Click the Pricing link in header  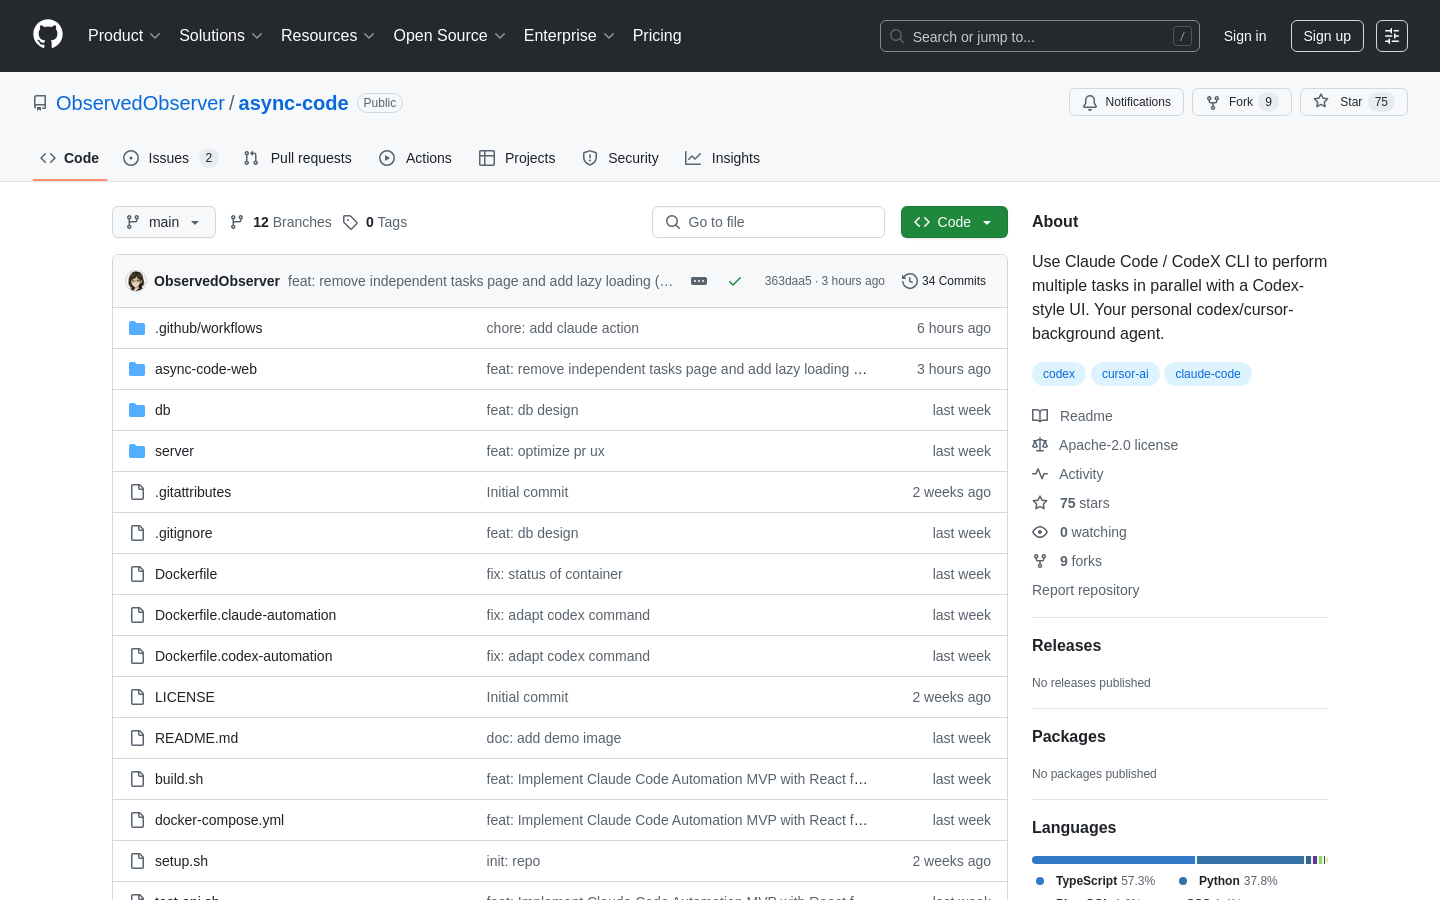click(657, 36)
